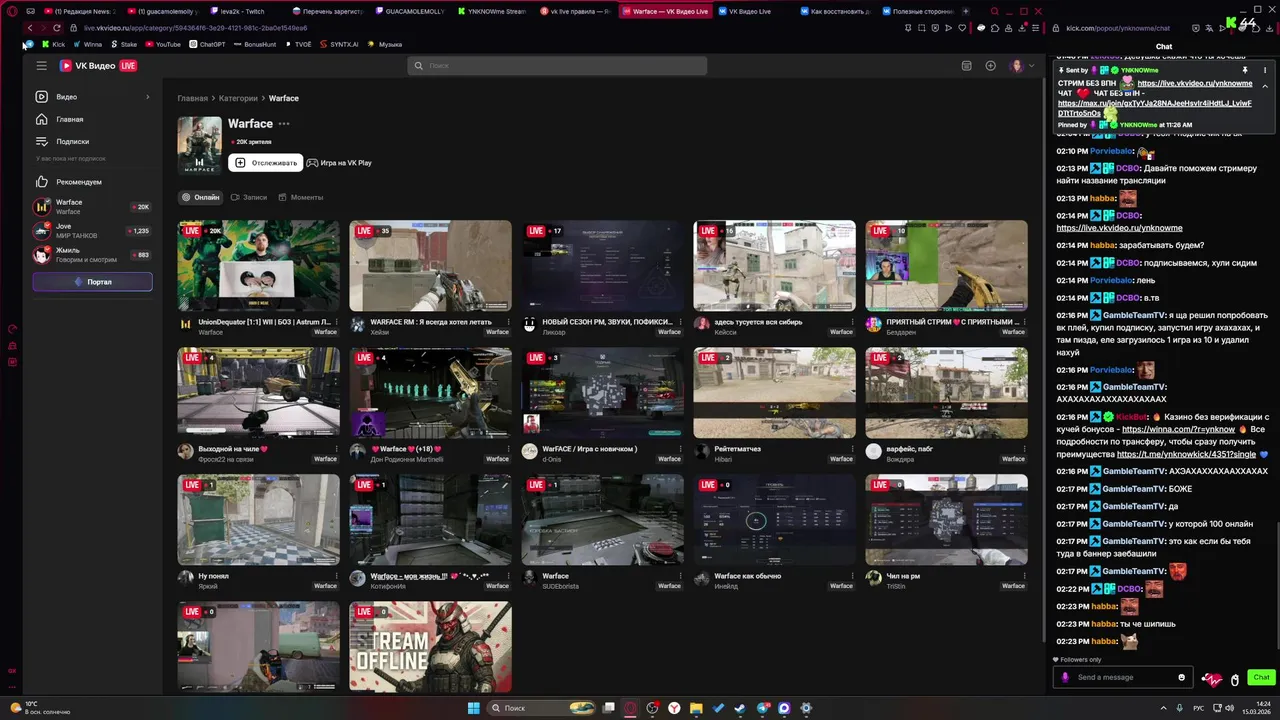Go back with the browser back arrow
The image size is (1280, 720).
tap(31, 28)
